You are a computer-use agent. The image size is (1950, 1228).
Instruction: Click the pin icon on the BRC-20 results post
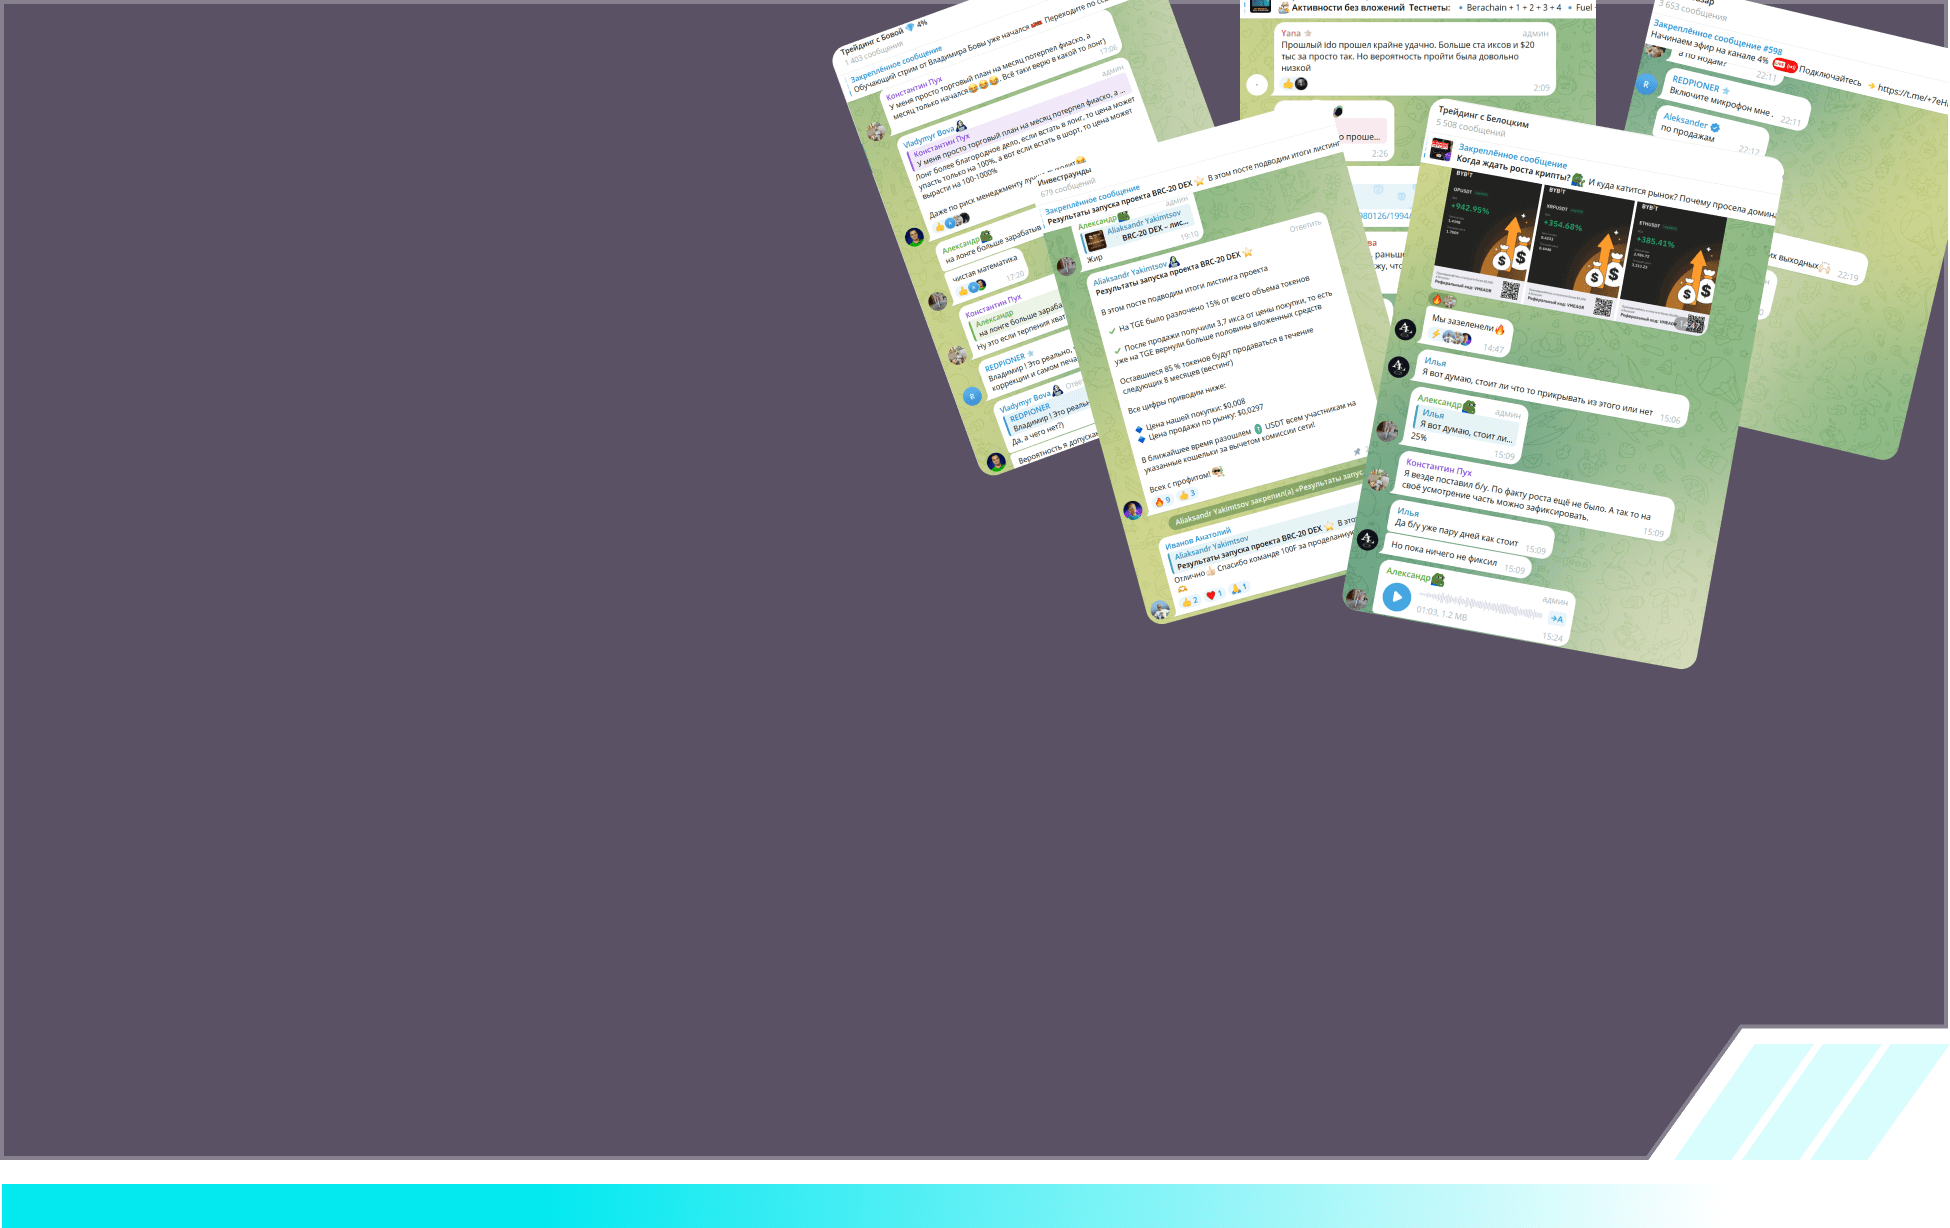click(1357, 452)
